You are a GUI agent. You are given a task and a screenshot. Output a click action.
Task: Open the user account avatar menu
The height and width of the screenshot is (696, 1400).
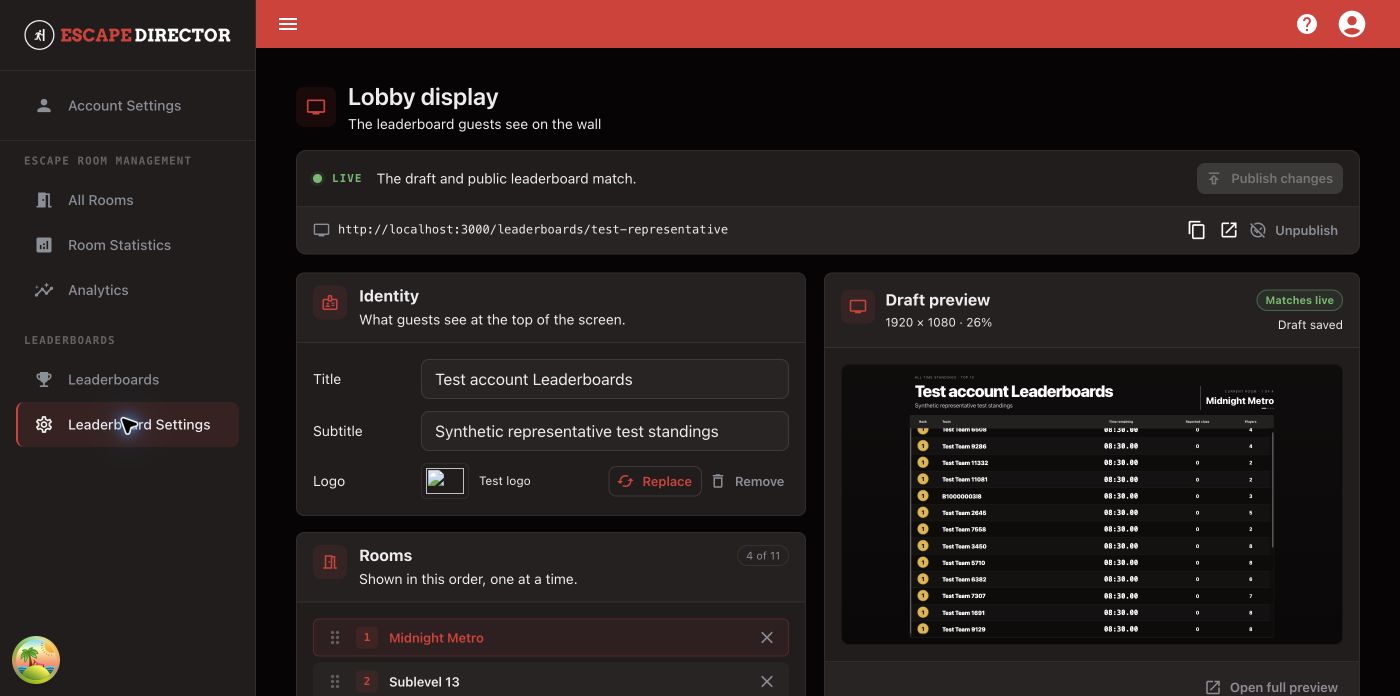(x=1352, y=24)
